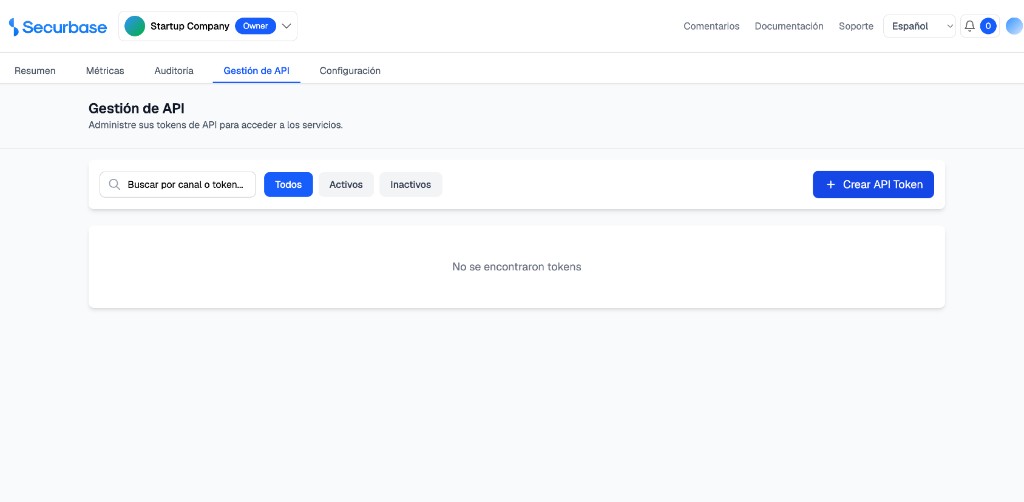Viewport: 1024px width, 502px height.
Task: Expand the Startup Company switcher chevron
Action: [286, 26]
